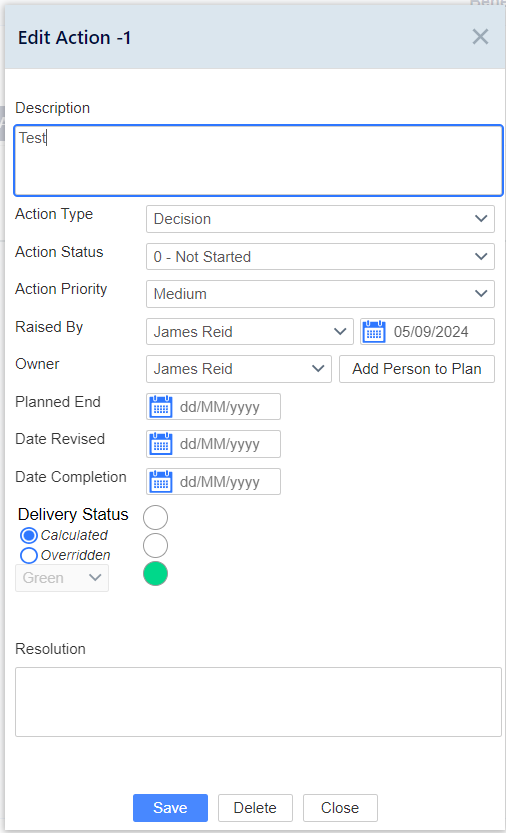
Task: Expand the Action Type dropdown
Action: pos(320,219)
